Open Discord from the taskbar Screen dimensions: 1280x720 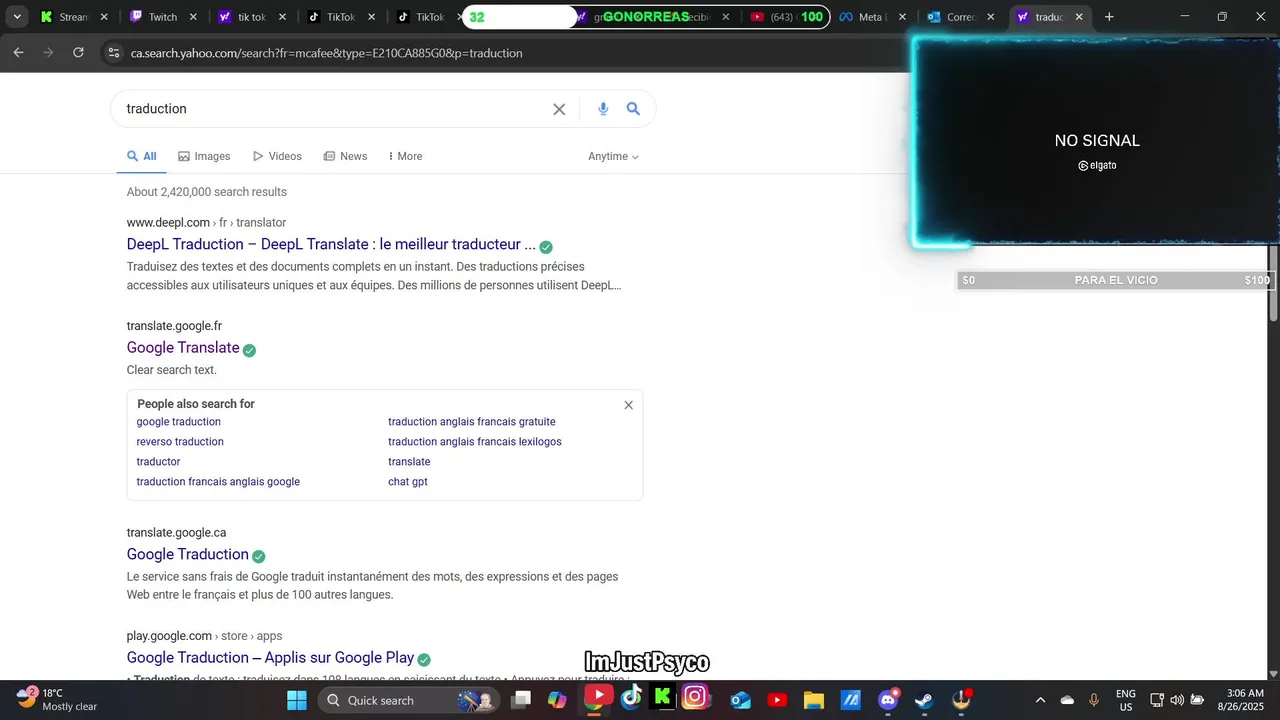(x=888, y=700)
